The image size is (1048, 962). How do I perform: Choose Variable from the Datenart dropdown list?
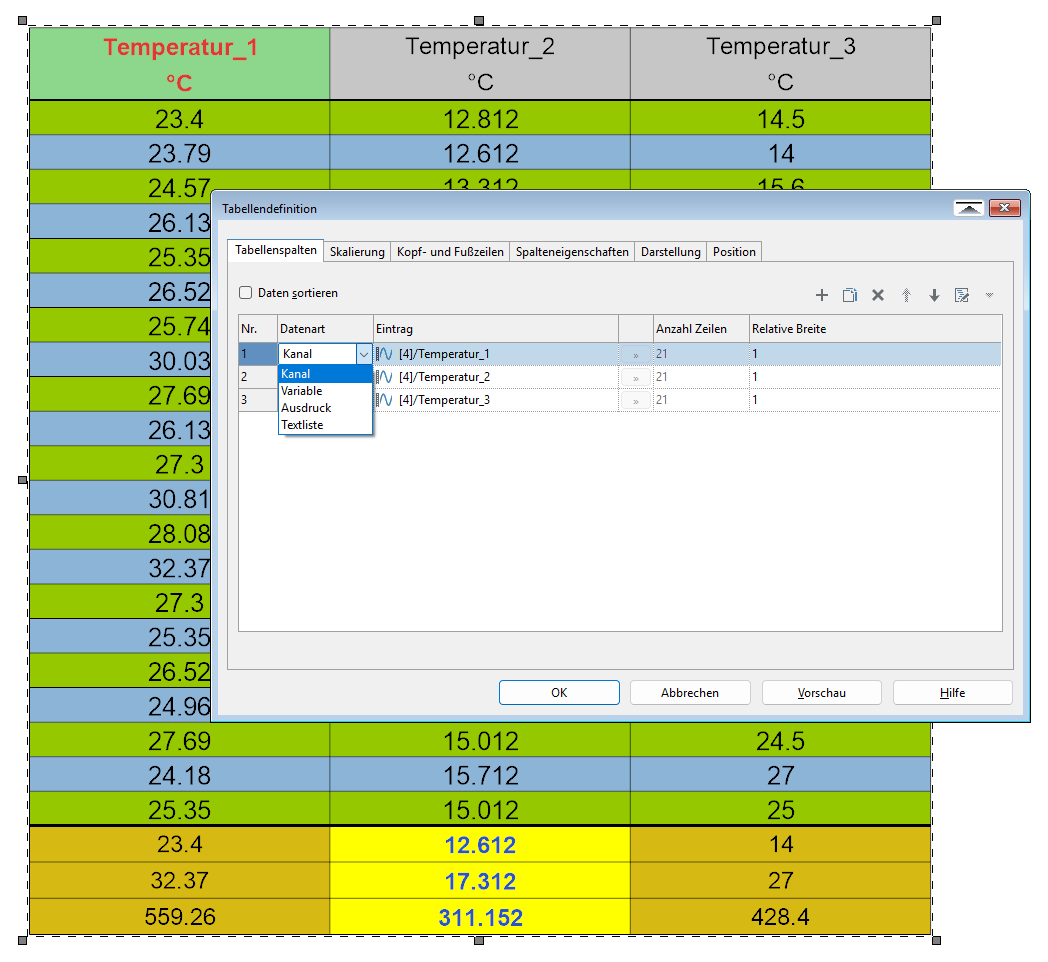(302, 391)
